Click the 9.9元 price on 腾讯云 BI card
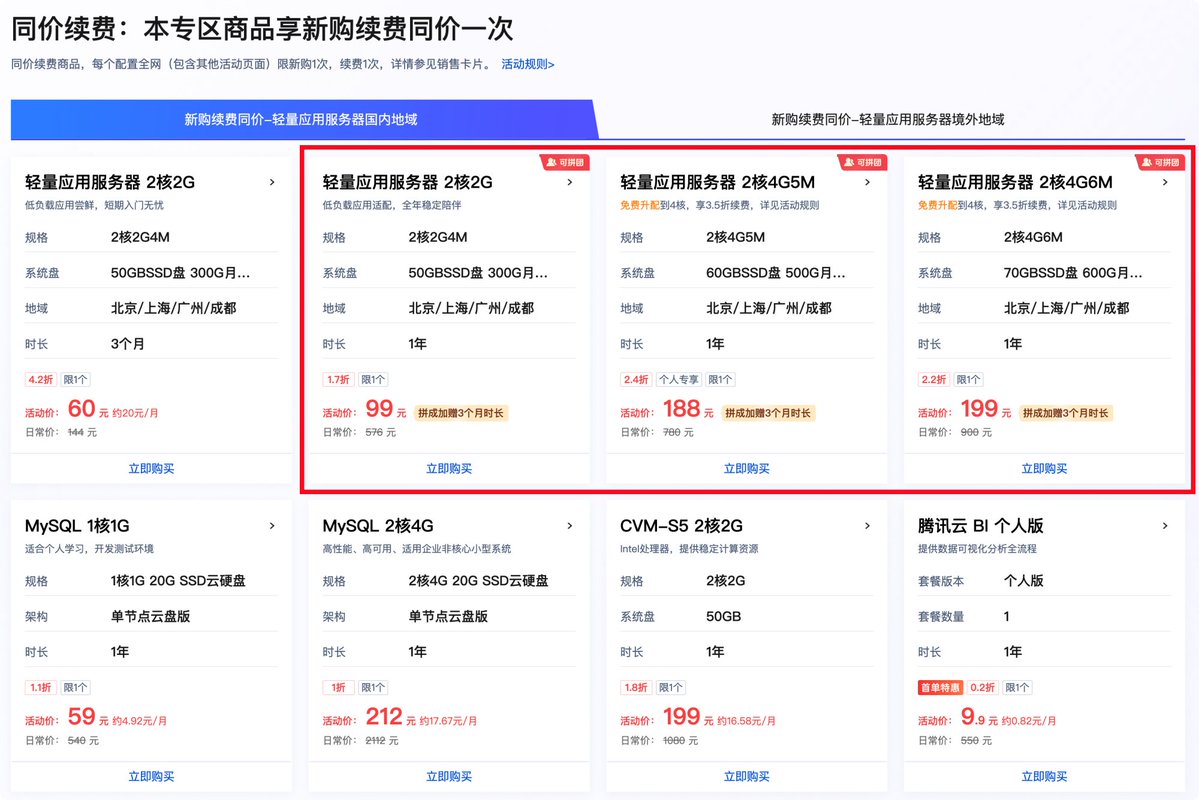The image size is (1199, 800). (980, 717)
